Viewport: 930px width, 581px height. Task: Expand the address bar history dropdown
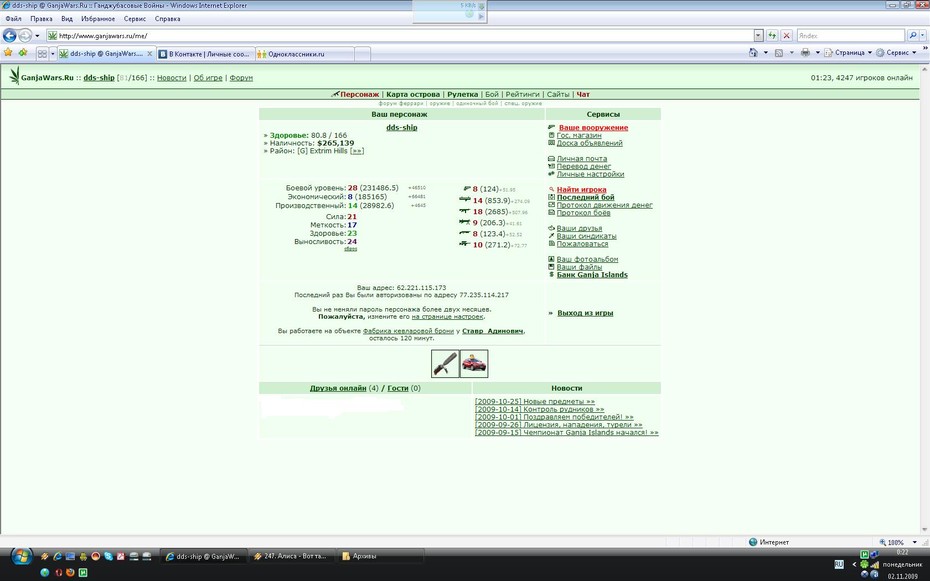tap(758, 36)
